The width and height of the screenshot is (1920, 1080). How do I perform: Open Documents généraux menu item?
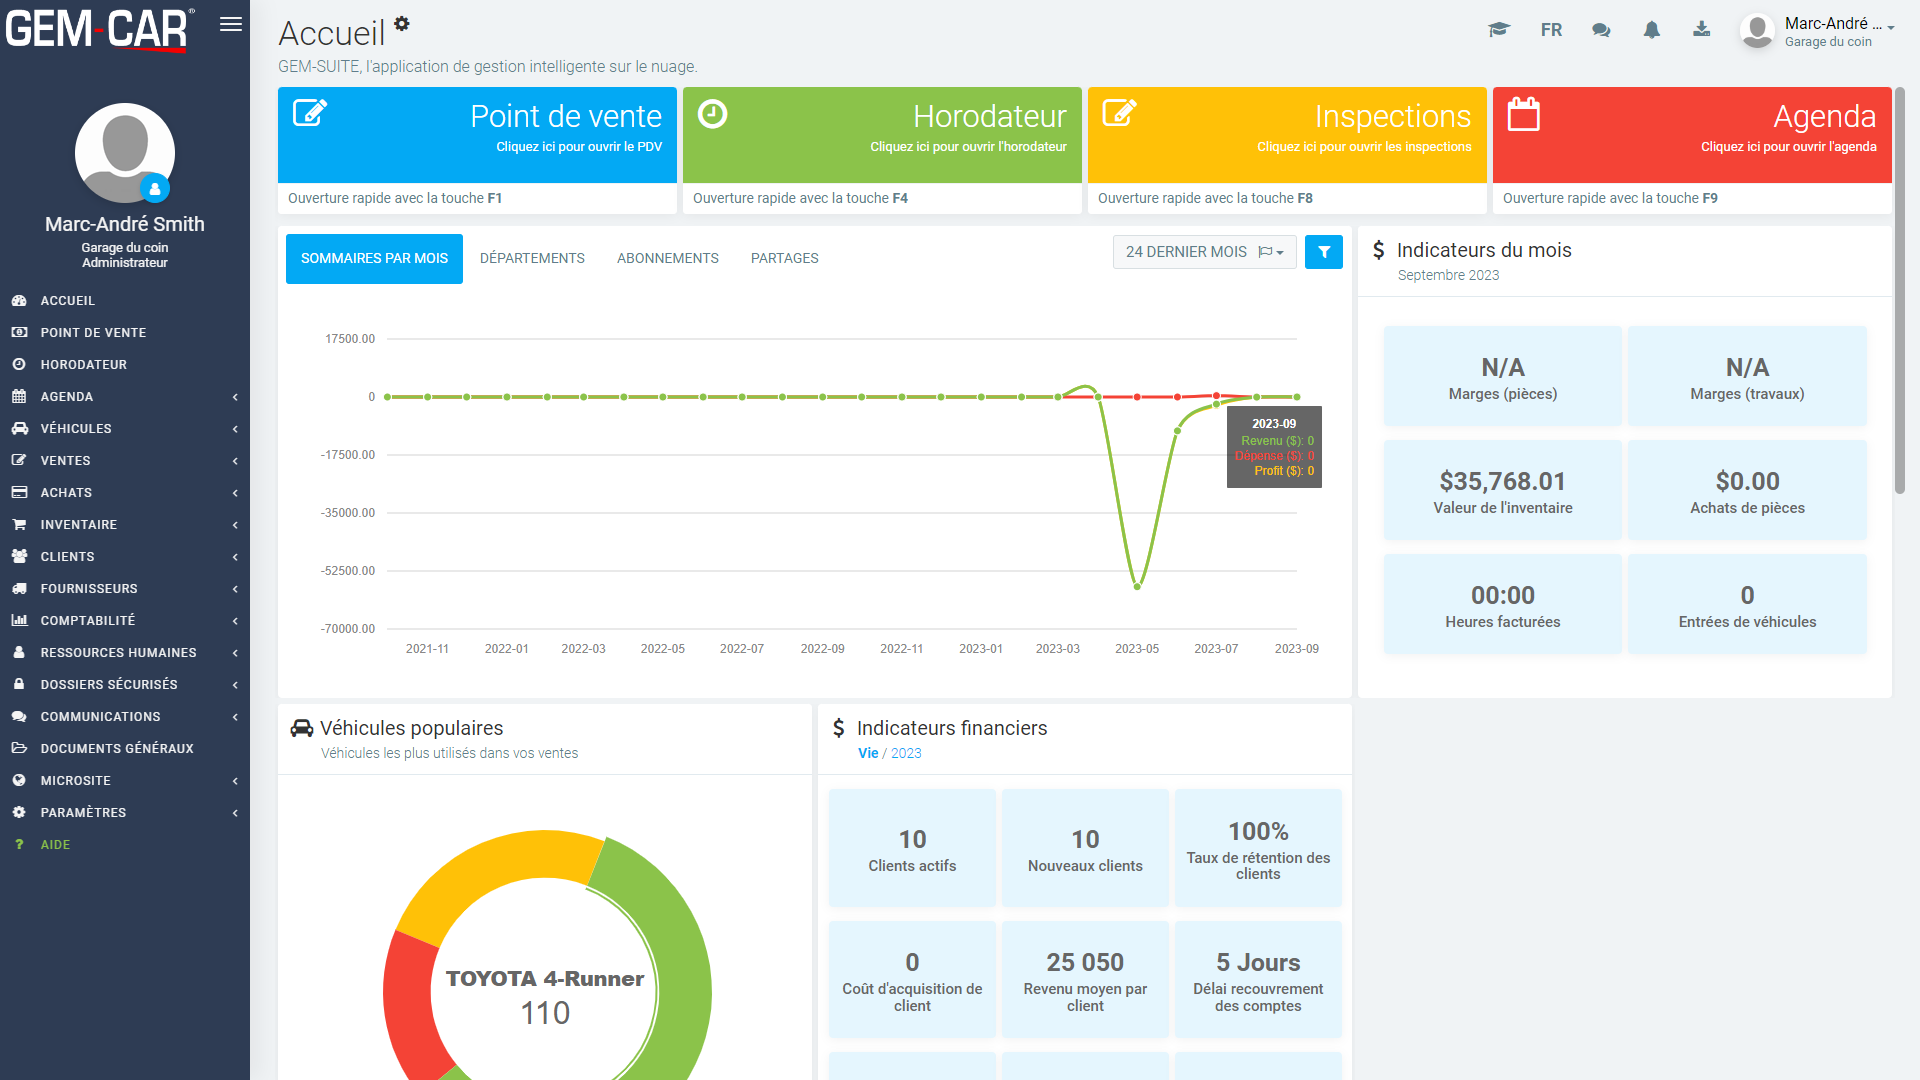[x=125, y=748]
